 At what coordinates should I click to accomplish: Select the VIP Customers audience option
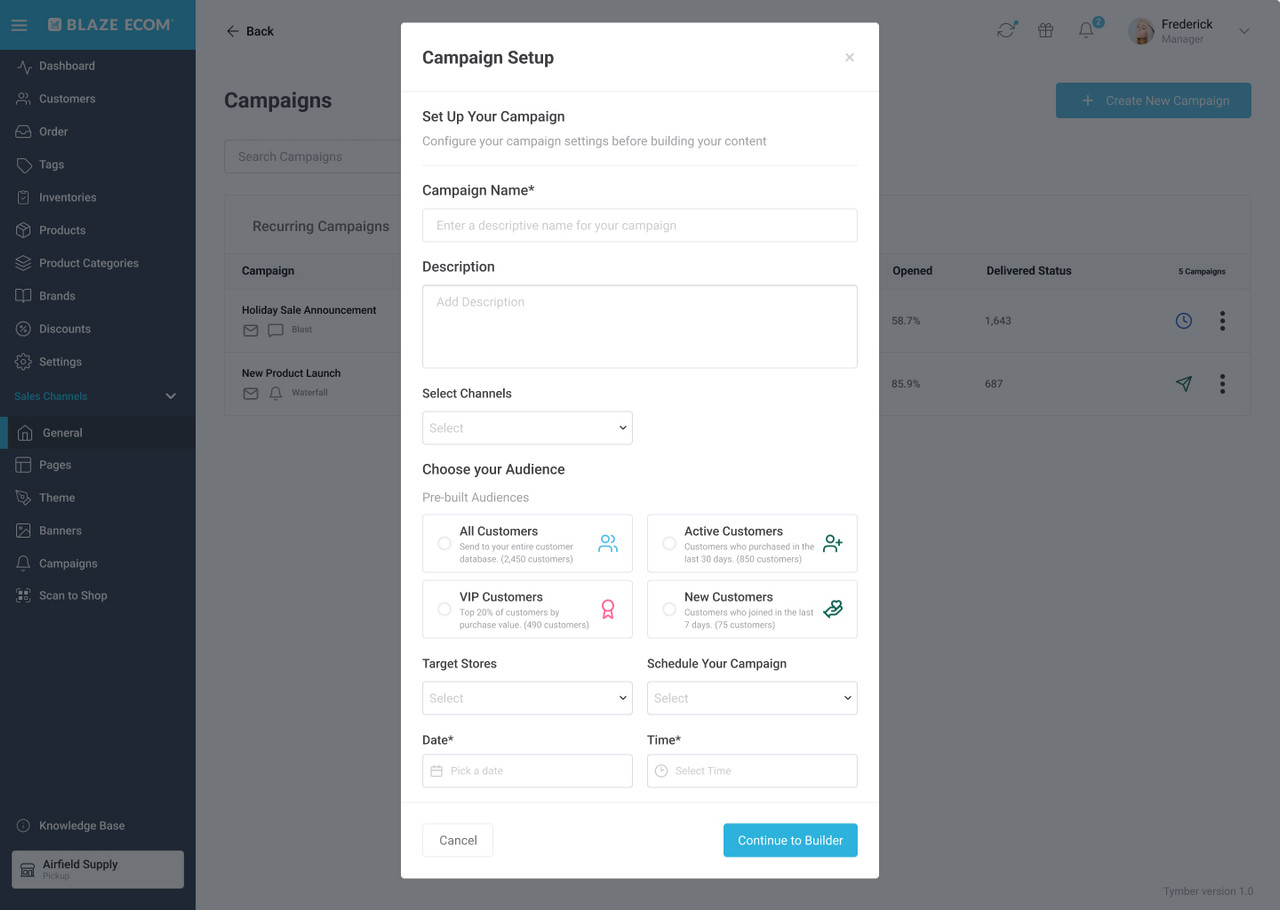(527, 609)
